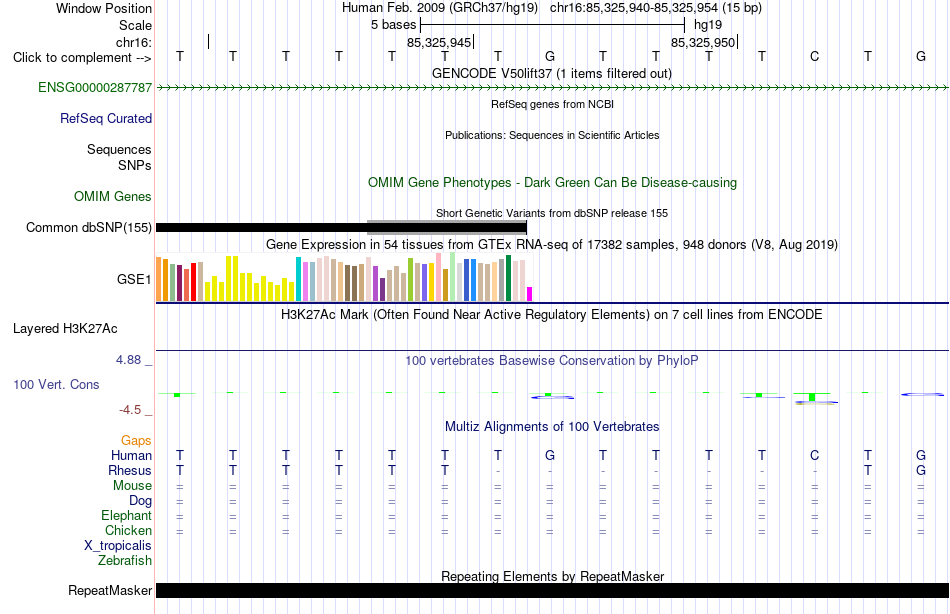Select the Elephant species row label
Viewport: 950px width, 614px height.
pos(127,515)
